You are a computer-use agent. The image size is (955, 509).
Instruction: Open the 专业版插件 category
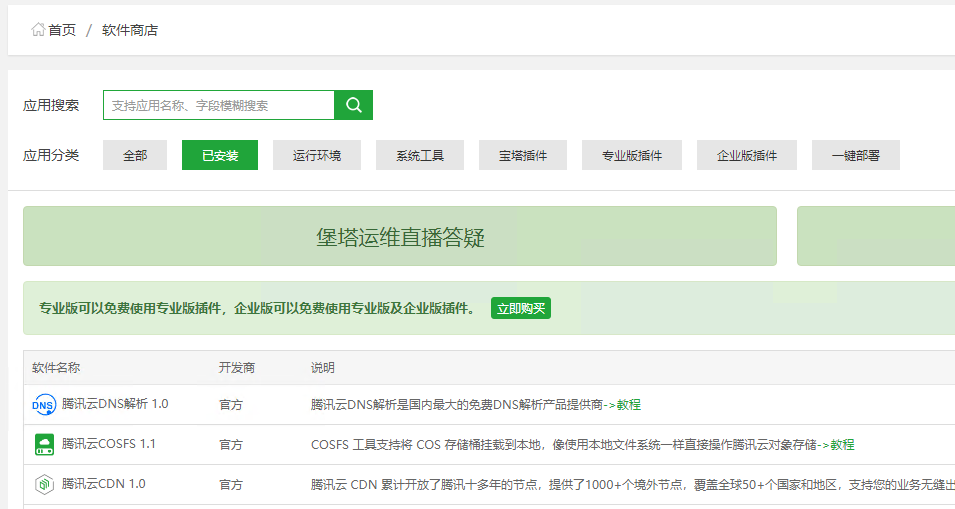tap(632, 155)
